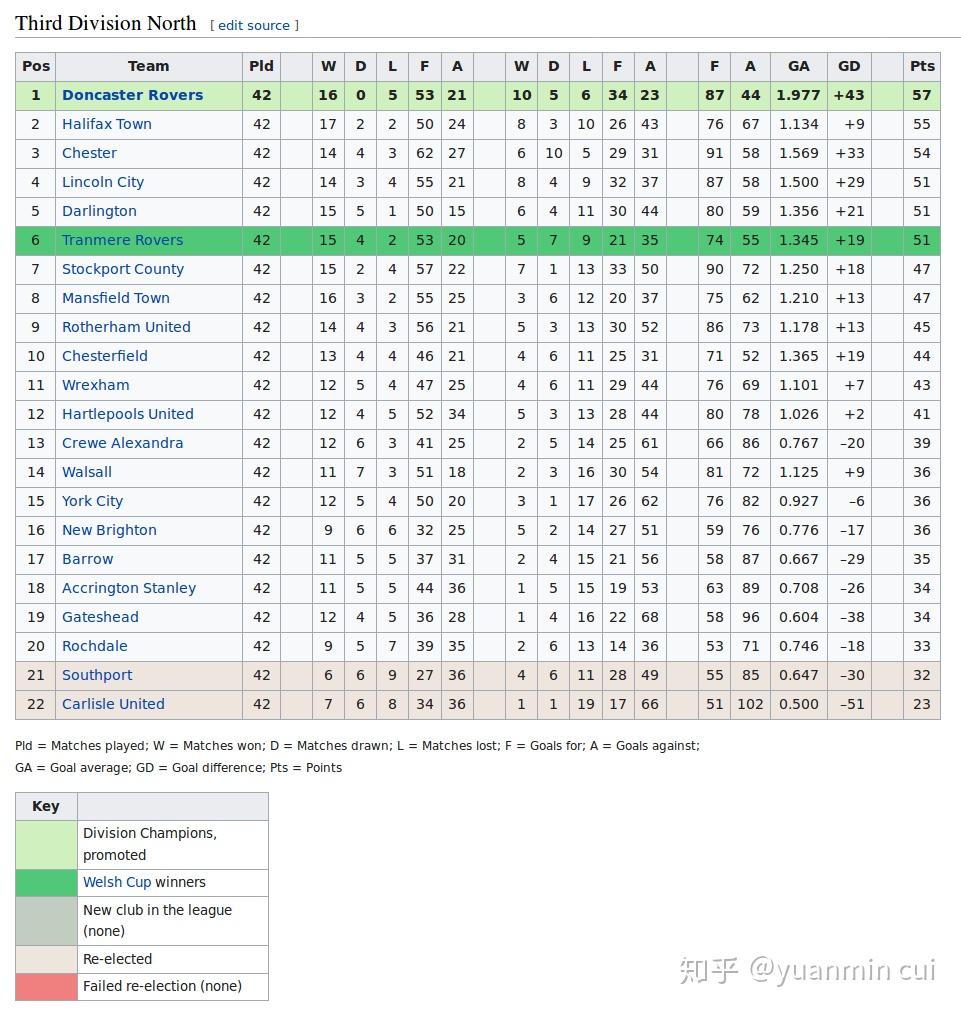
Task: Click the GD column header
Action: pos(849,66)
